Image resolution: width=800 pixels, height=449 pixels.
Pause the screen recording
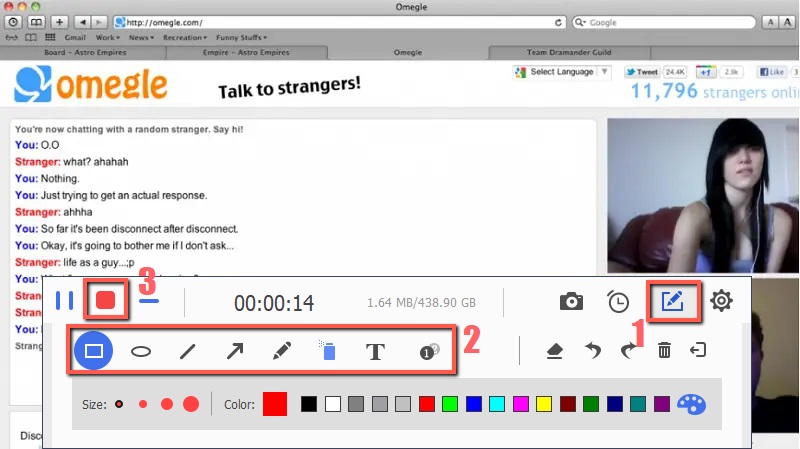[x=65, y=300]
